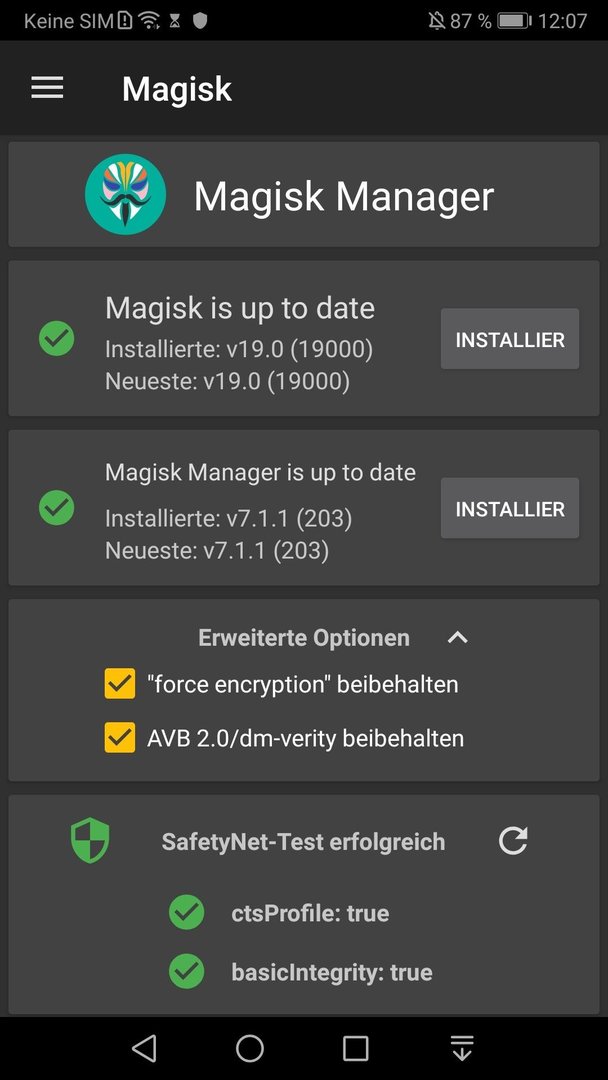This screenshot has height=1080, width=608.
Task: Tap the battery indicator in status bar
Action: (514, 21)
